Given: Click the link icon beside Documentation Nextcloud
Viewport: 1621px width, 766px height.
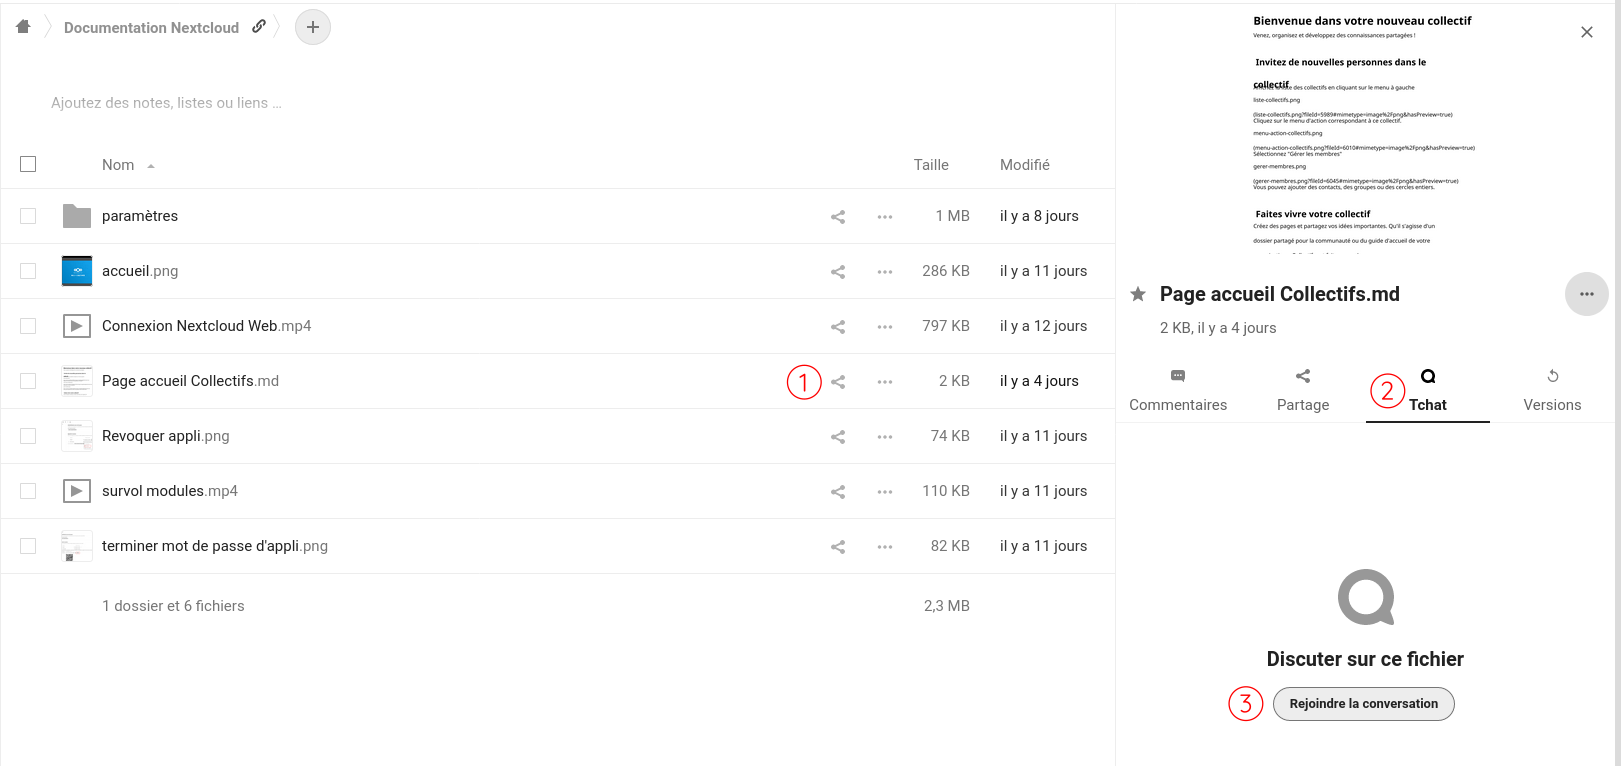Looking at the screenshot, I should coord(259,27).
